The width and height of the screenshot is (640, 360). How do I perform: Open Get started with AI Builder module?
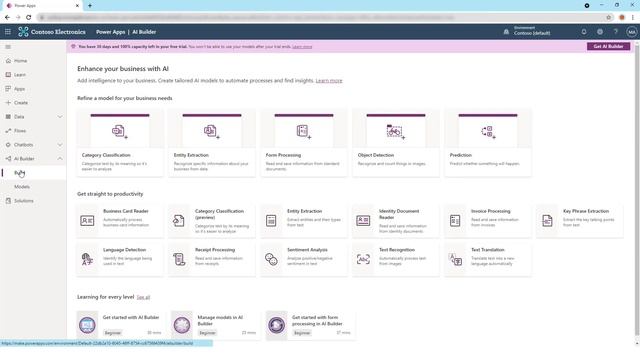tap(120, 325)
